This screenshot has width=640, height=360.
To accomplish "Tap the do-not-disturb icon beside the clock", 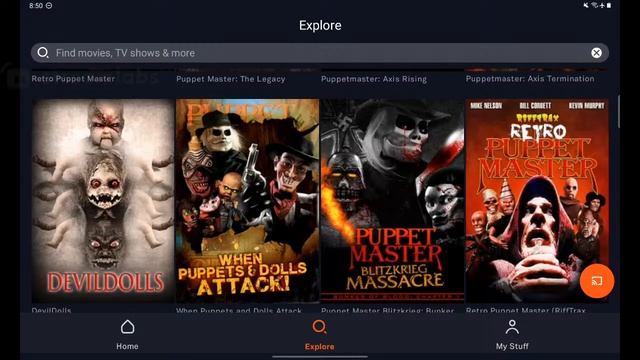I will pyautogui.click(x=49, y=6).
